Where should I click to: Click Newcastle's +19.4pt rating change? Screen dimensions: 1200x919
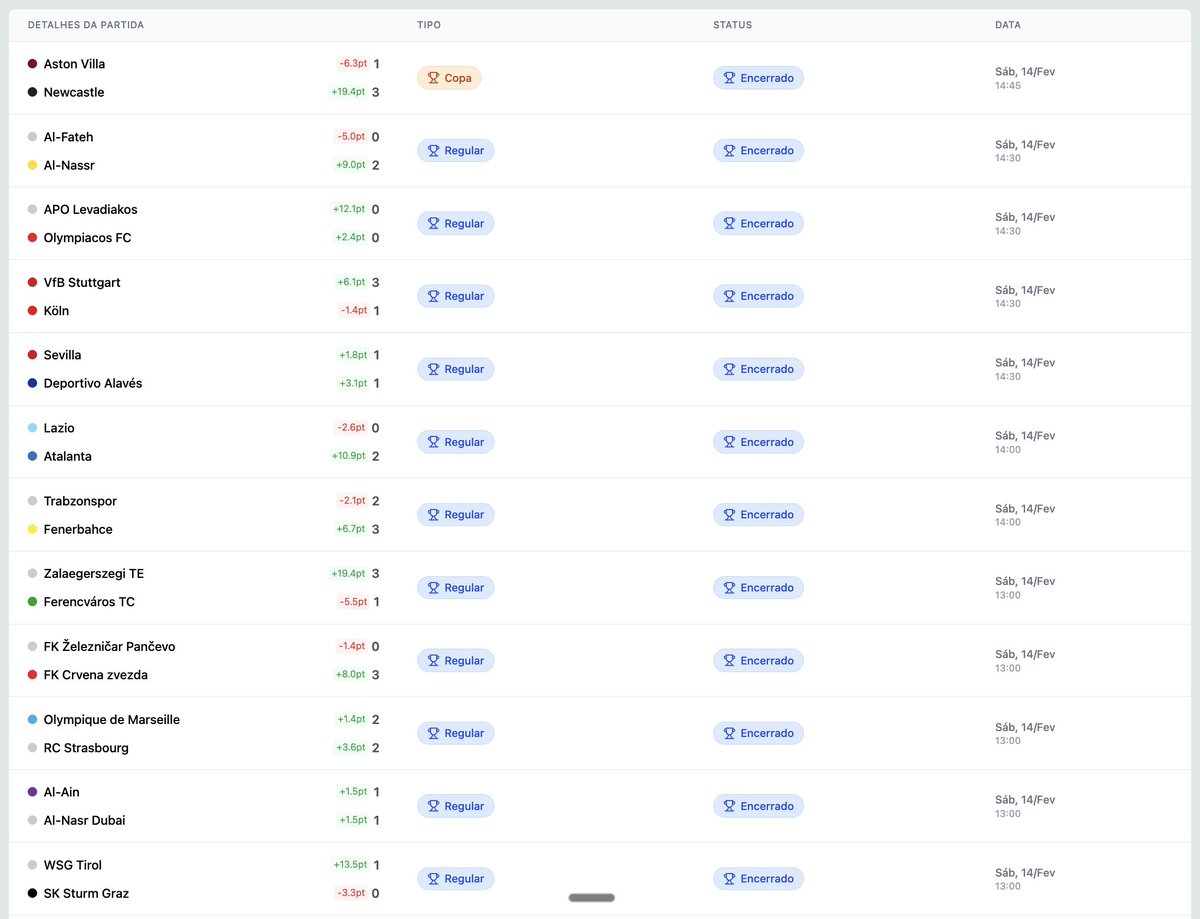(x=348, y=92)
